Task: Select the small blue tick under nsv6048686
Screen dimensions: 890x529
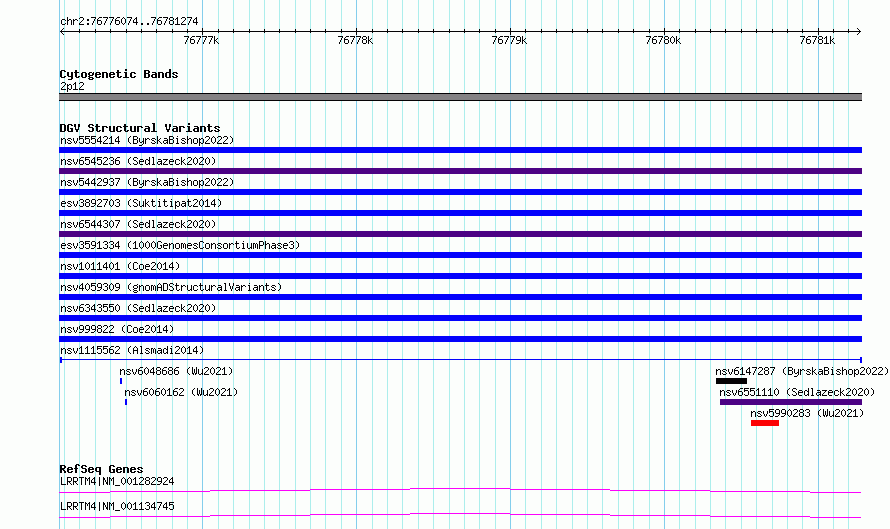Action: [x=121, y=381]
